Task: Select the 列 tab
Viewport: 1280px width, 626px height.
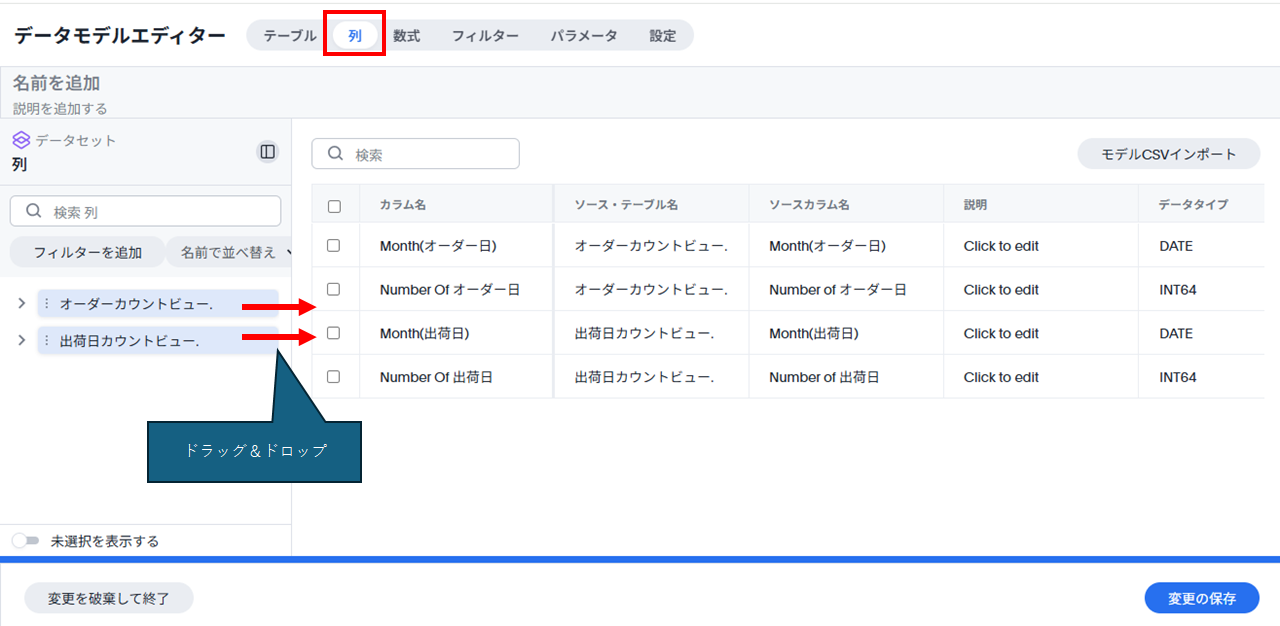Action: [x=355, y=36]
